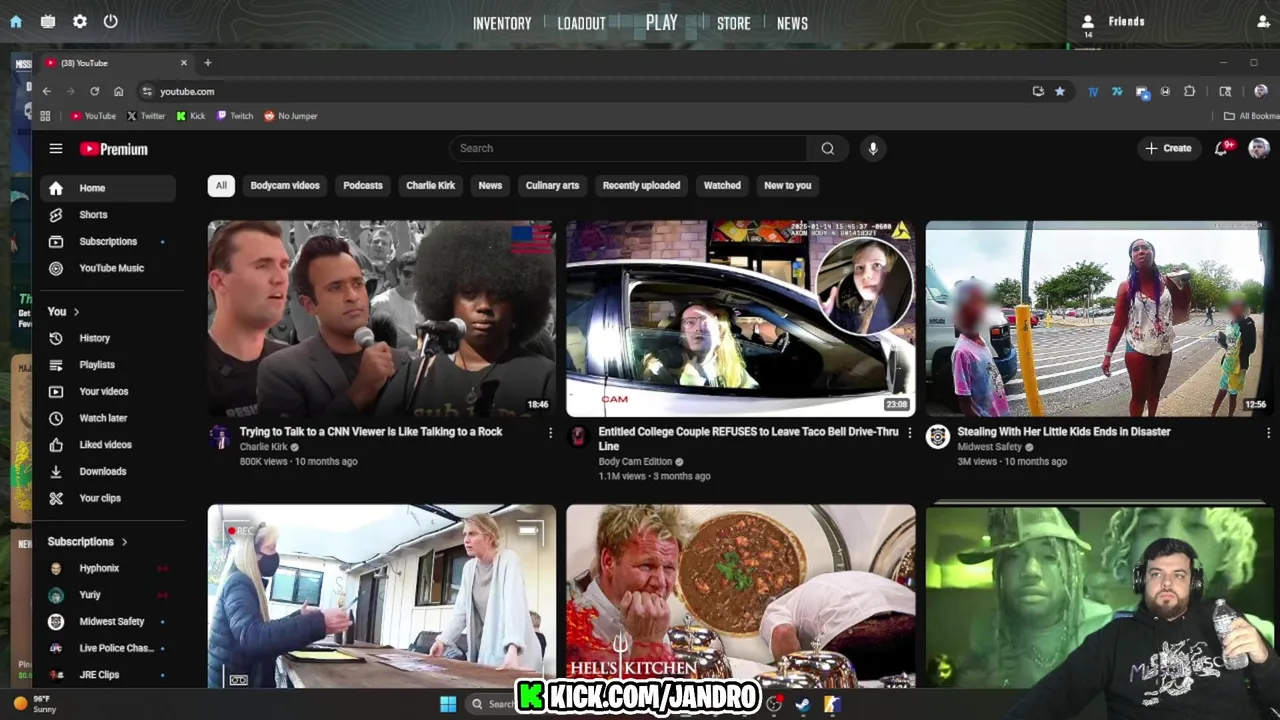Screen dimensions: 1280x720
Task: Select Recently uploaded filter chip
Action: click(x=641, y=186)
